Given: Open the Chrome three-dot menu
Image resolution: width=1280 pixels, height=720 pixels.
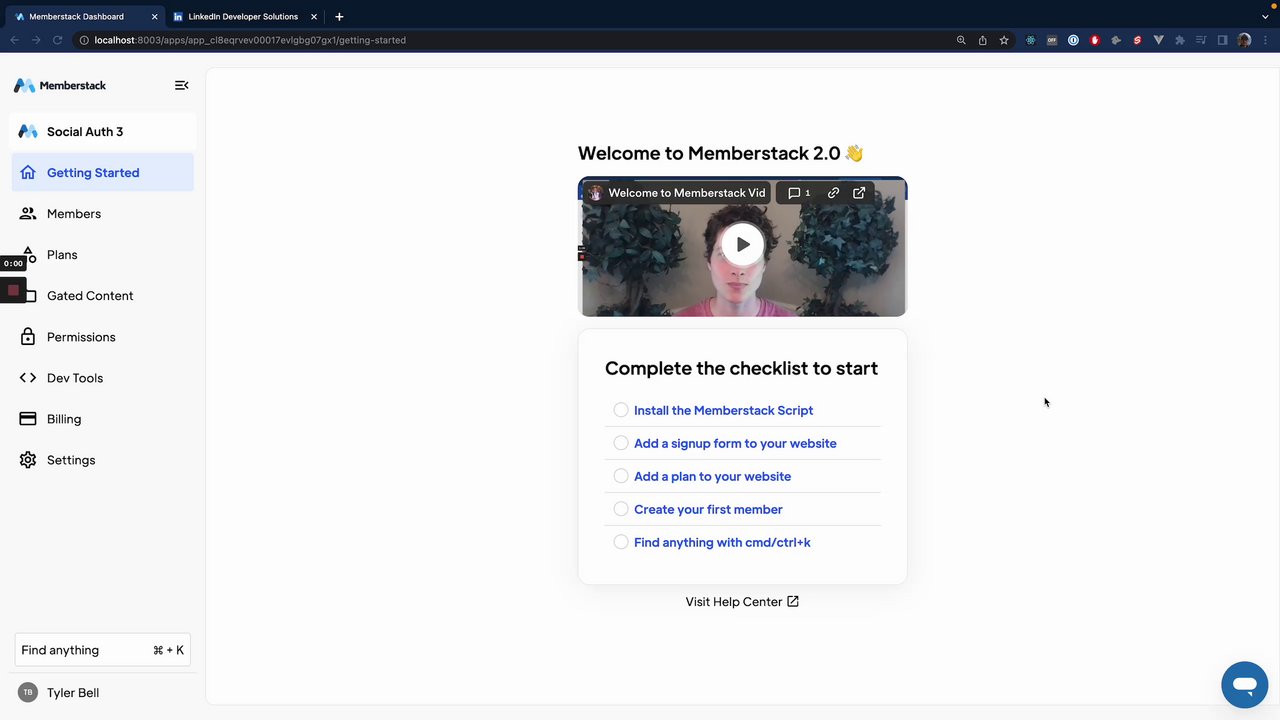Looking at the screenshot, I should click(x=1265, y=40).
